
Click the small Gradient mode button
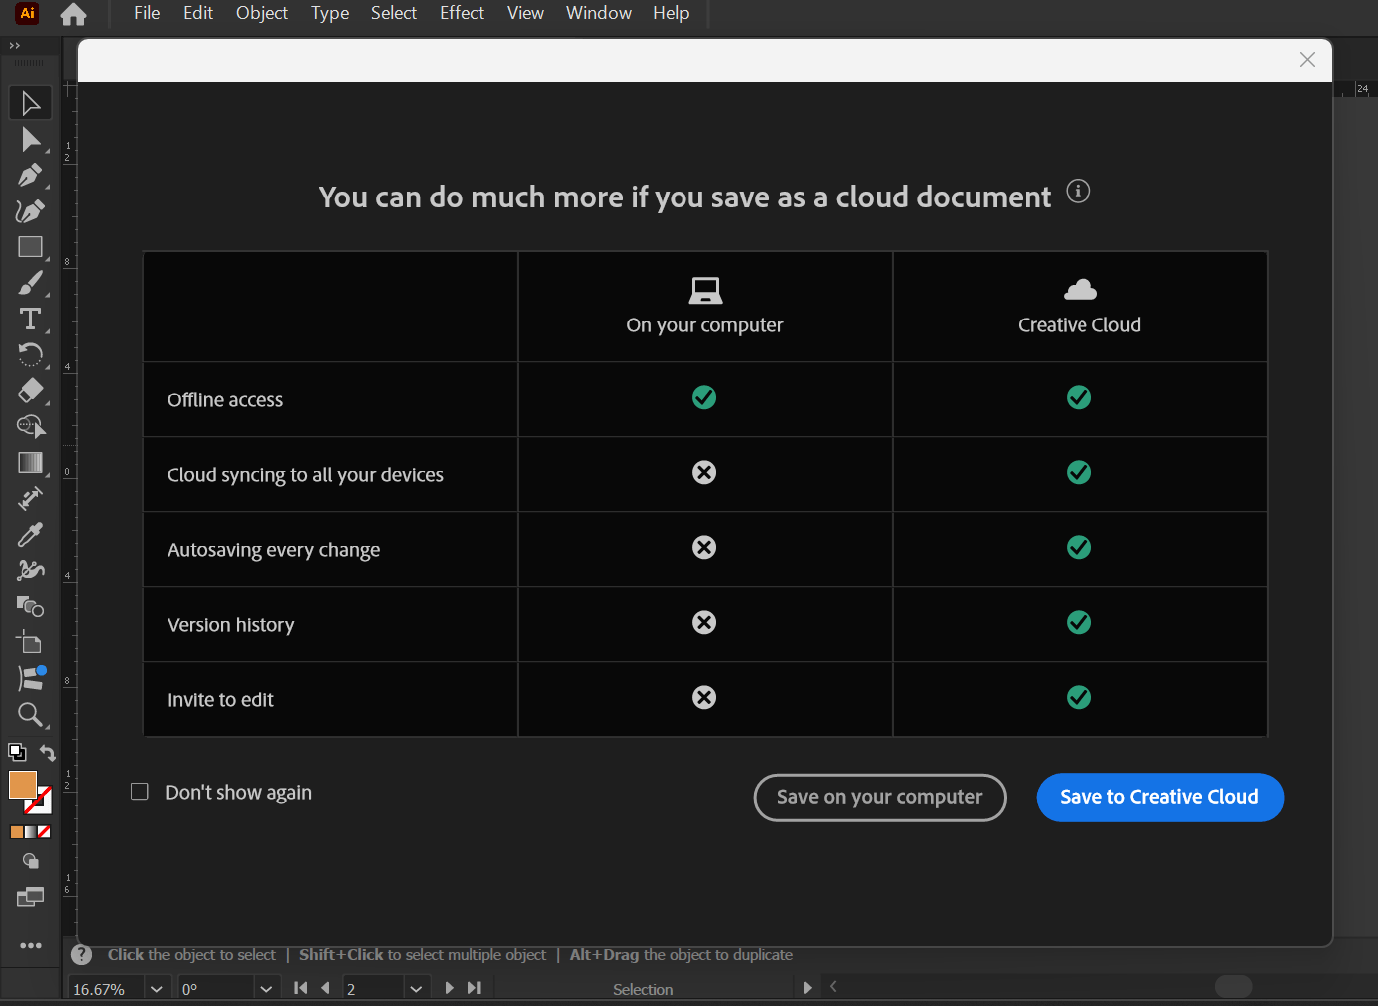click(30, 832)
